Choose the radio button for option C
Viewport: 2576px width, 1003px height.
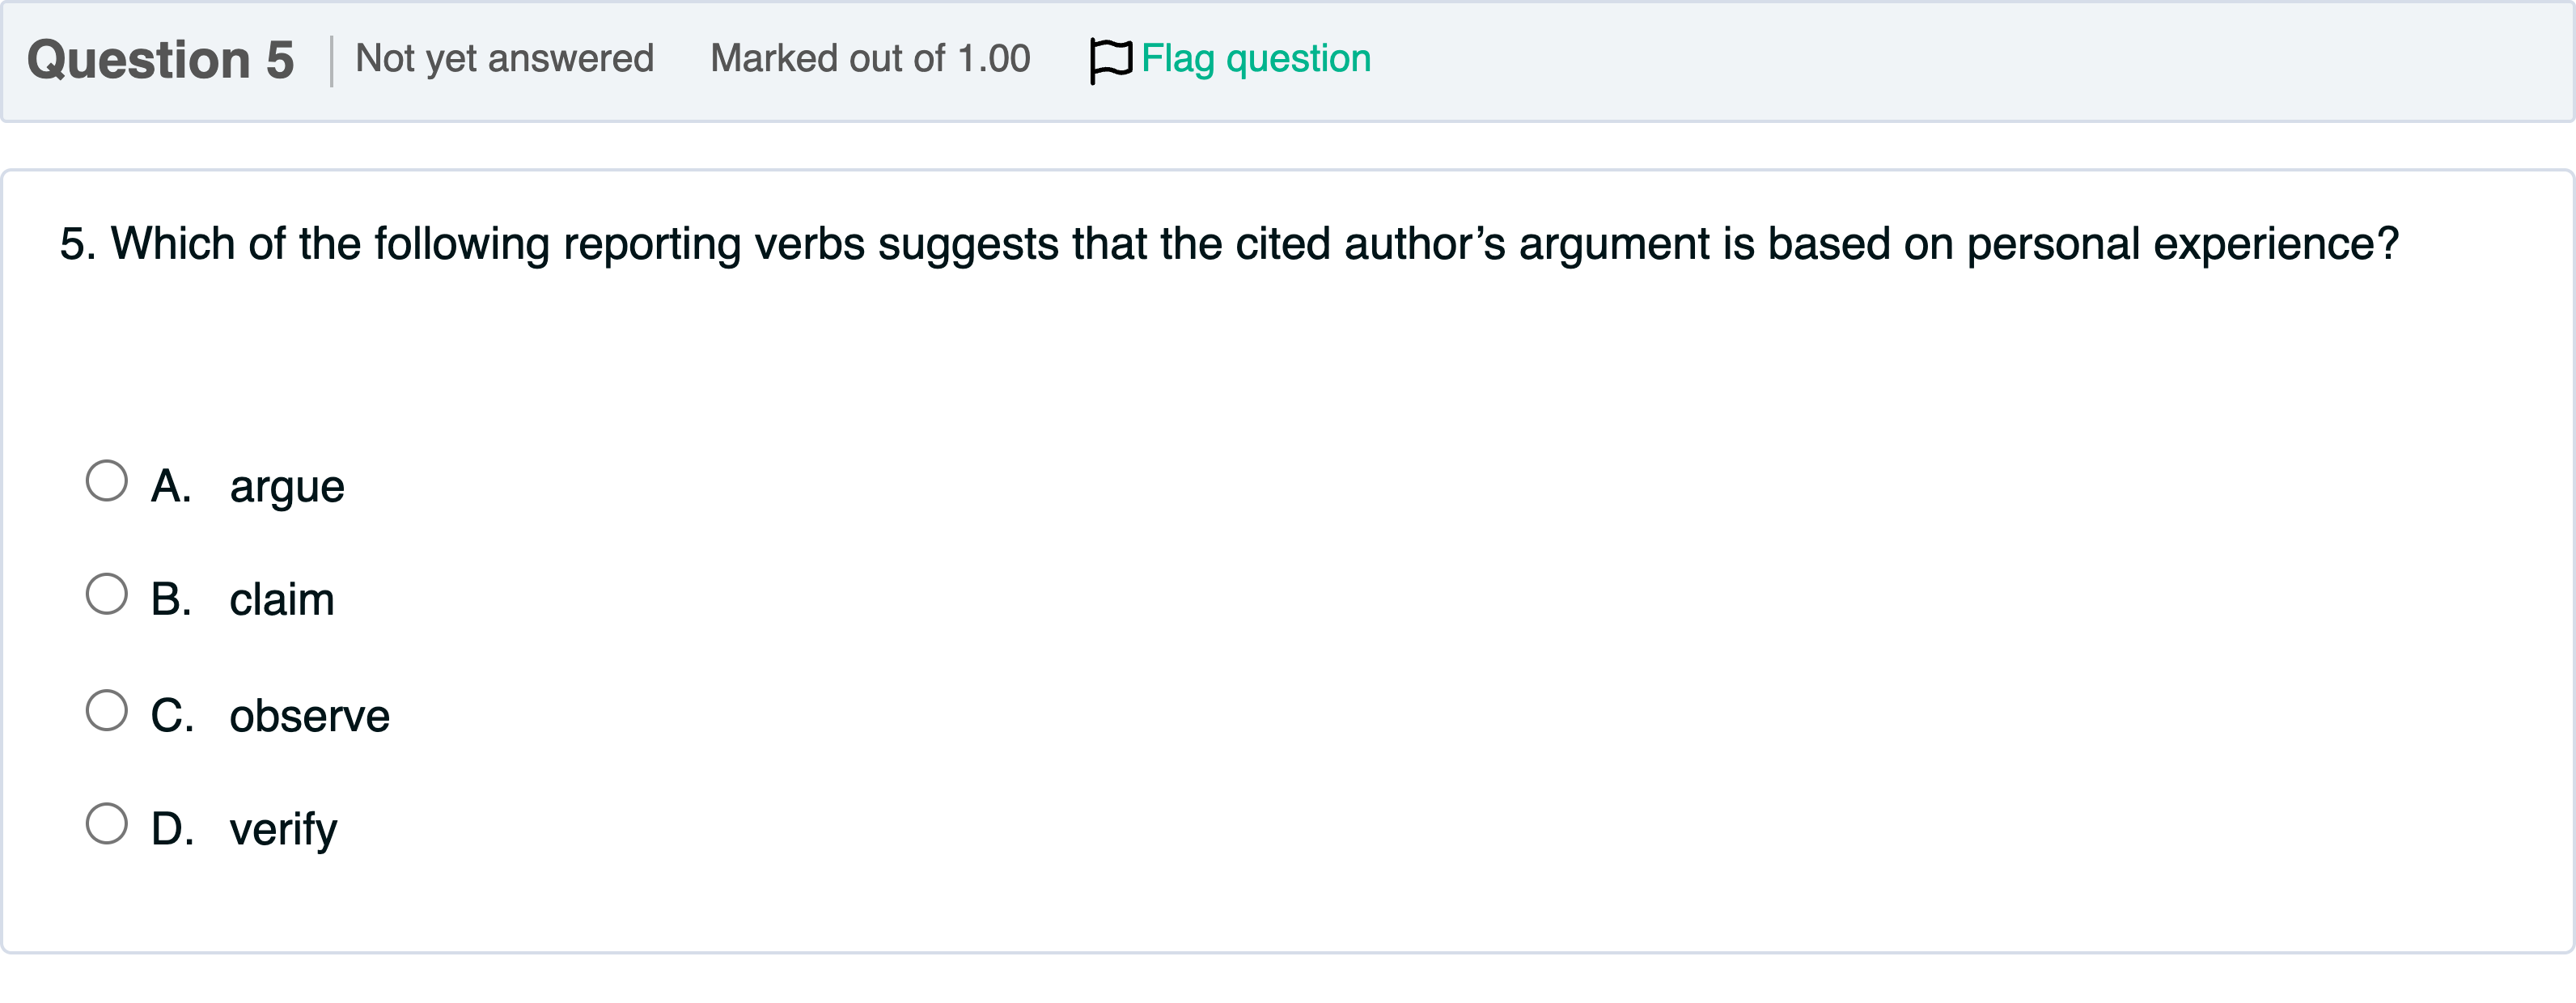click(107, 711)
